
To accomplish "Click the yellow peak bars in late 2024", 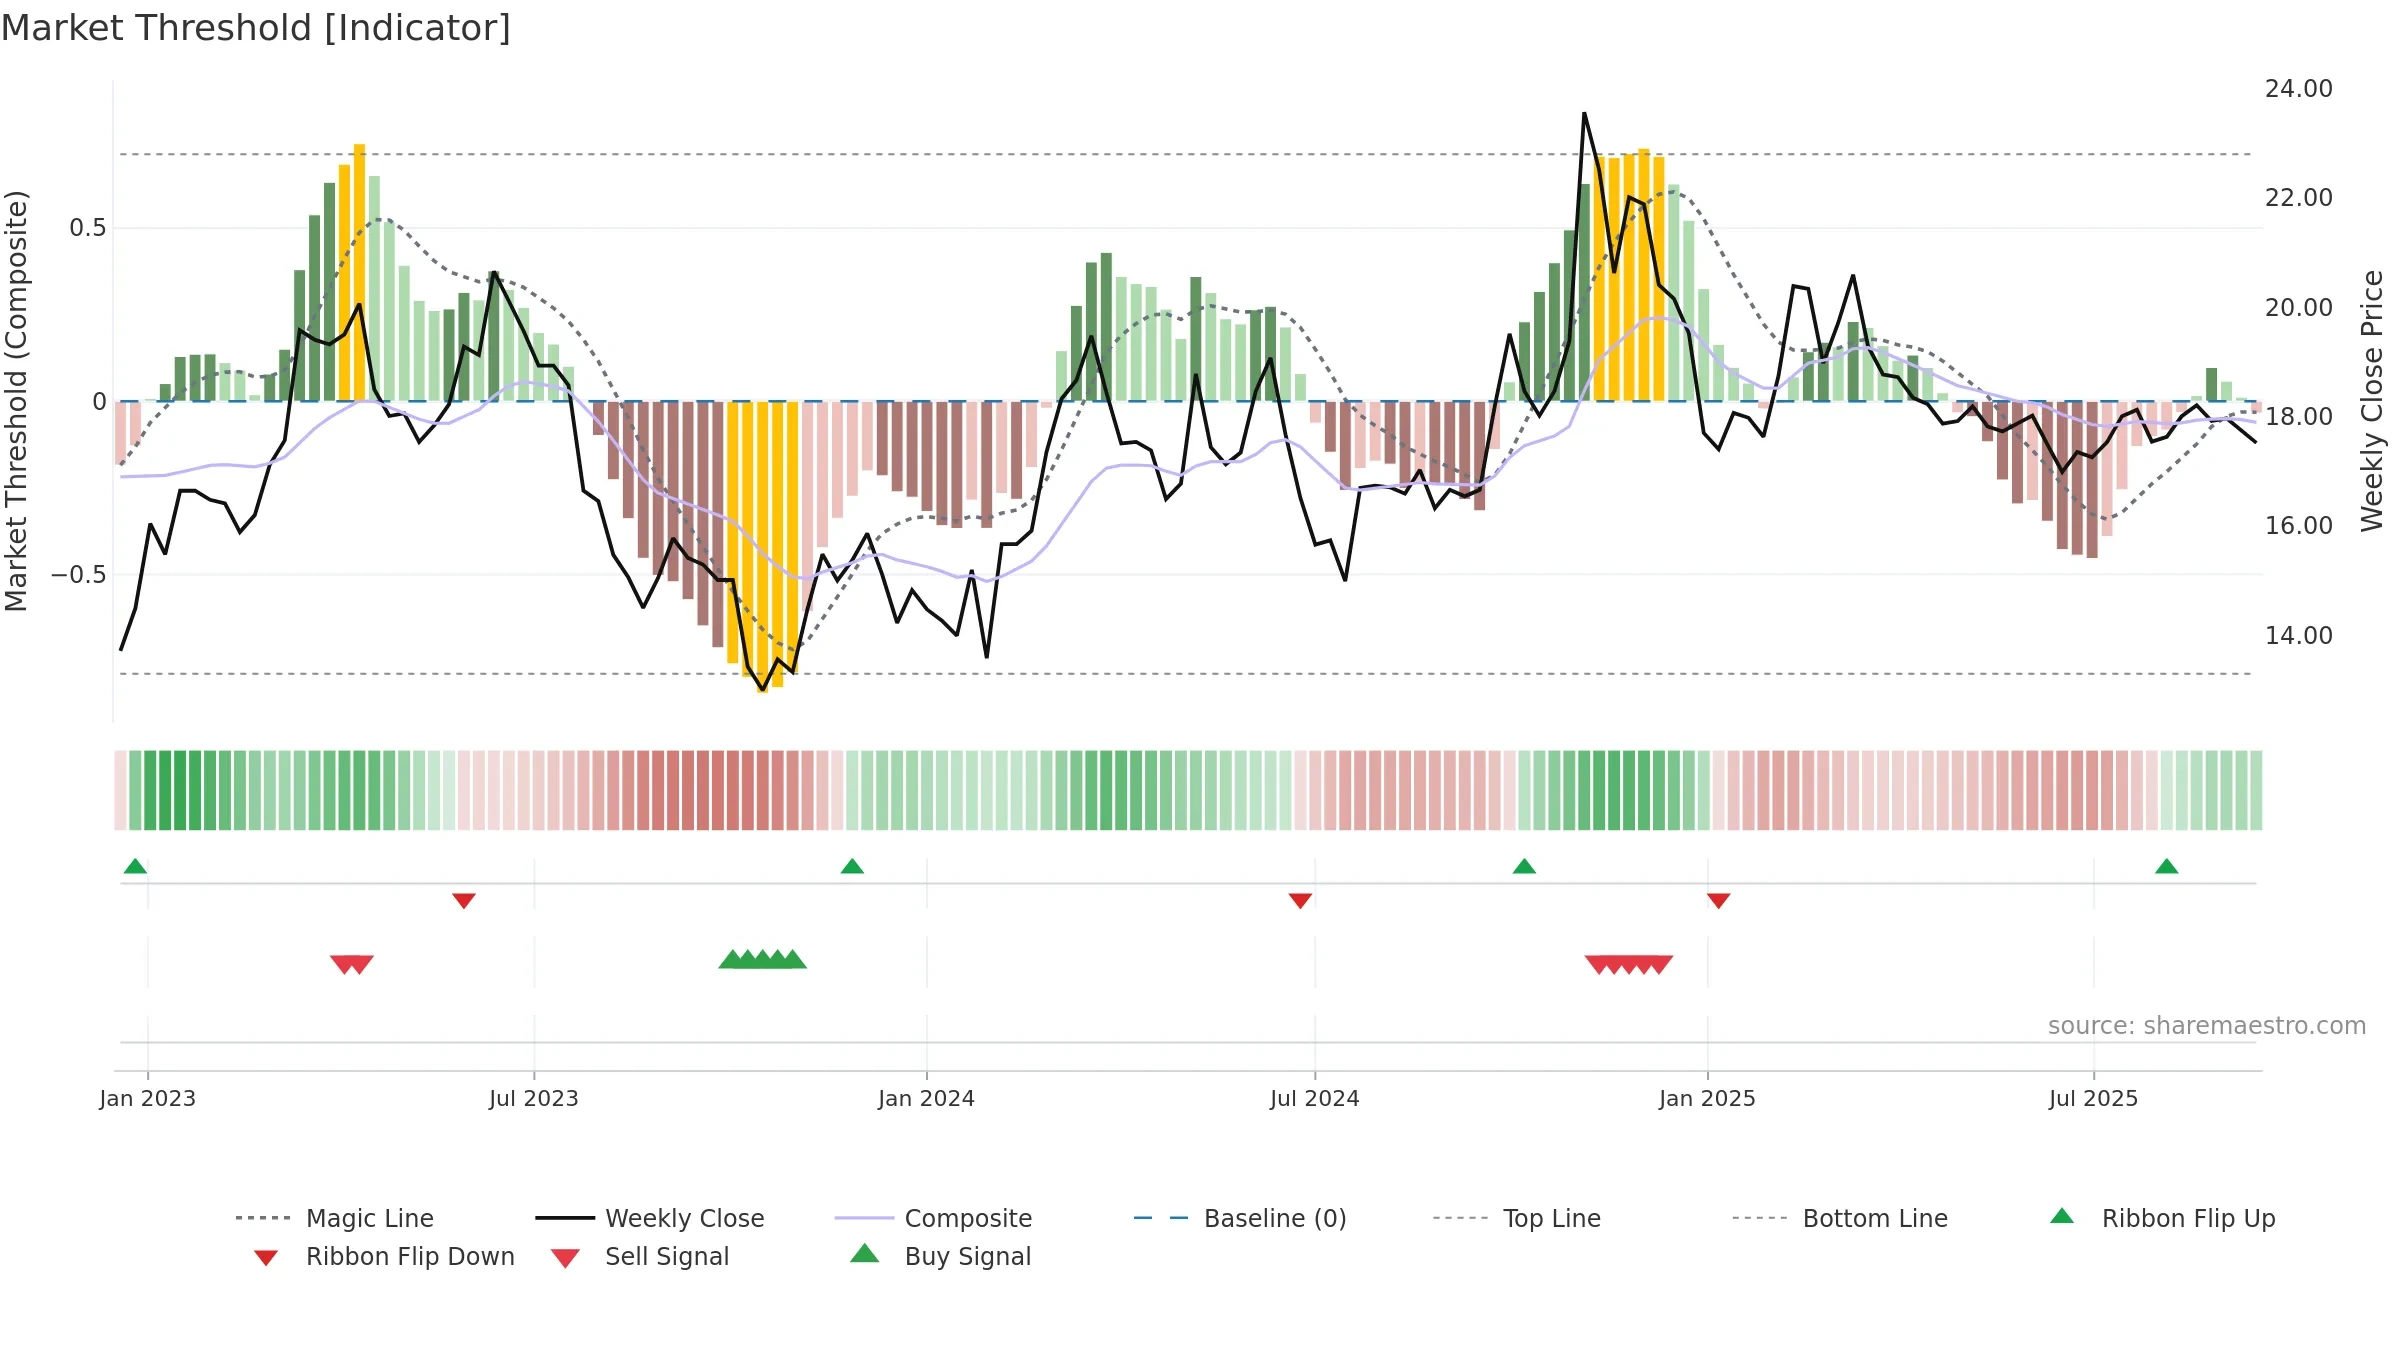I will [1629, 275].
